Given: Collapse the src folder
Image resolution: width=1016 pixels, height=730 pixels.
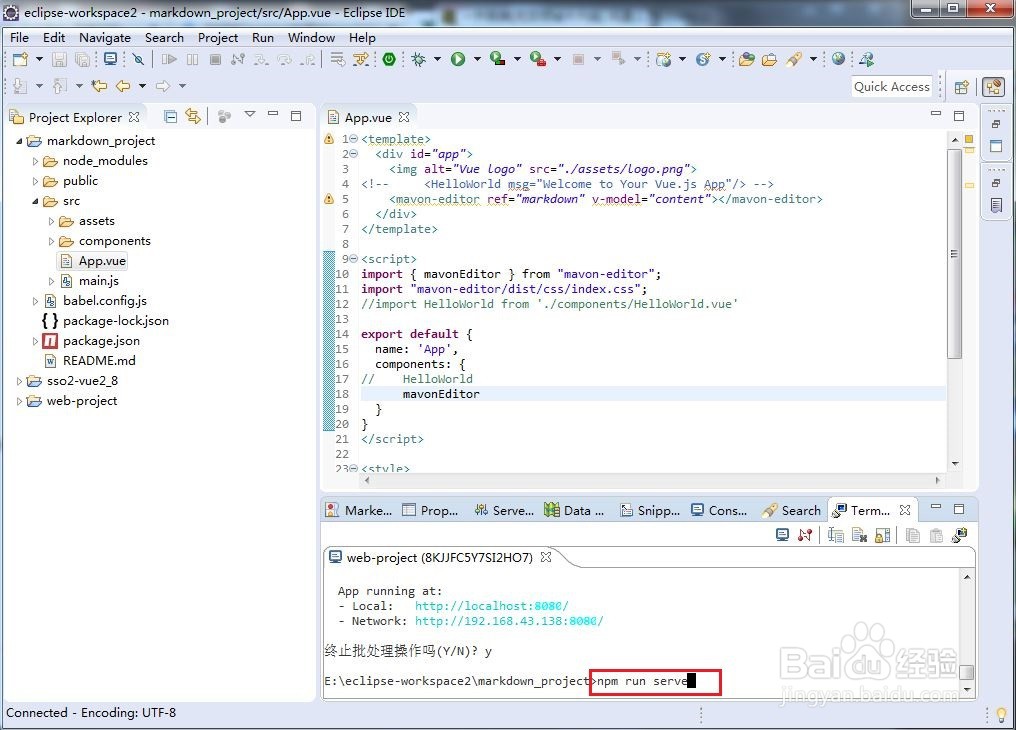Looking at the screenshot, I should [35, 201].
